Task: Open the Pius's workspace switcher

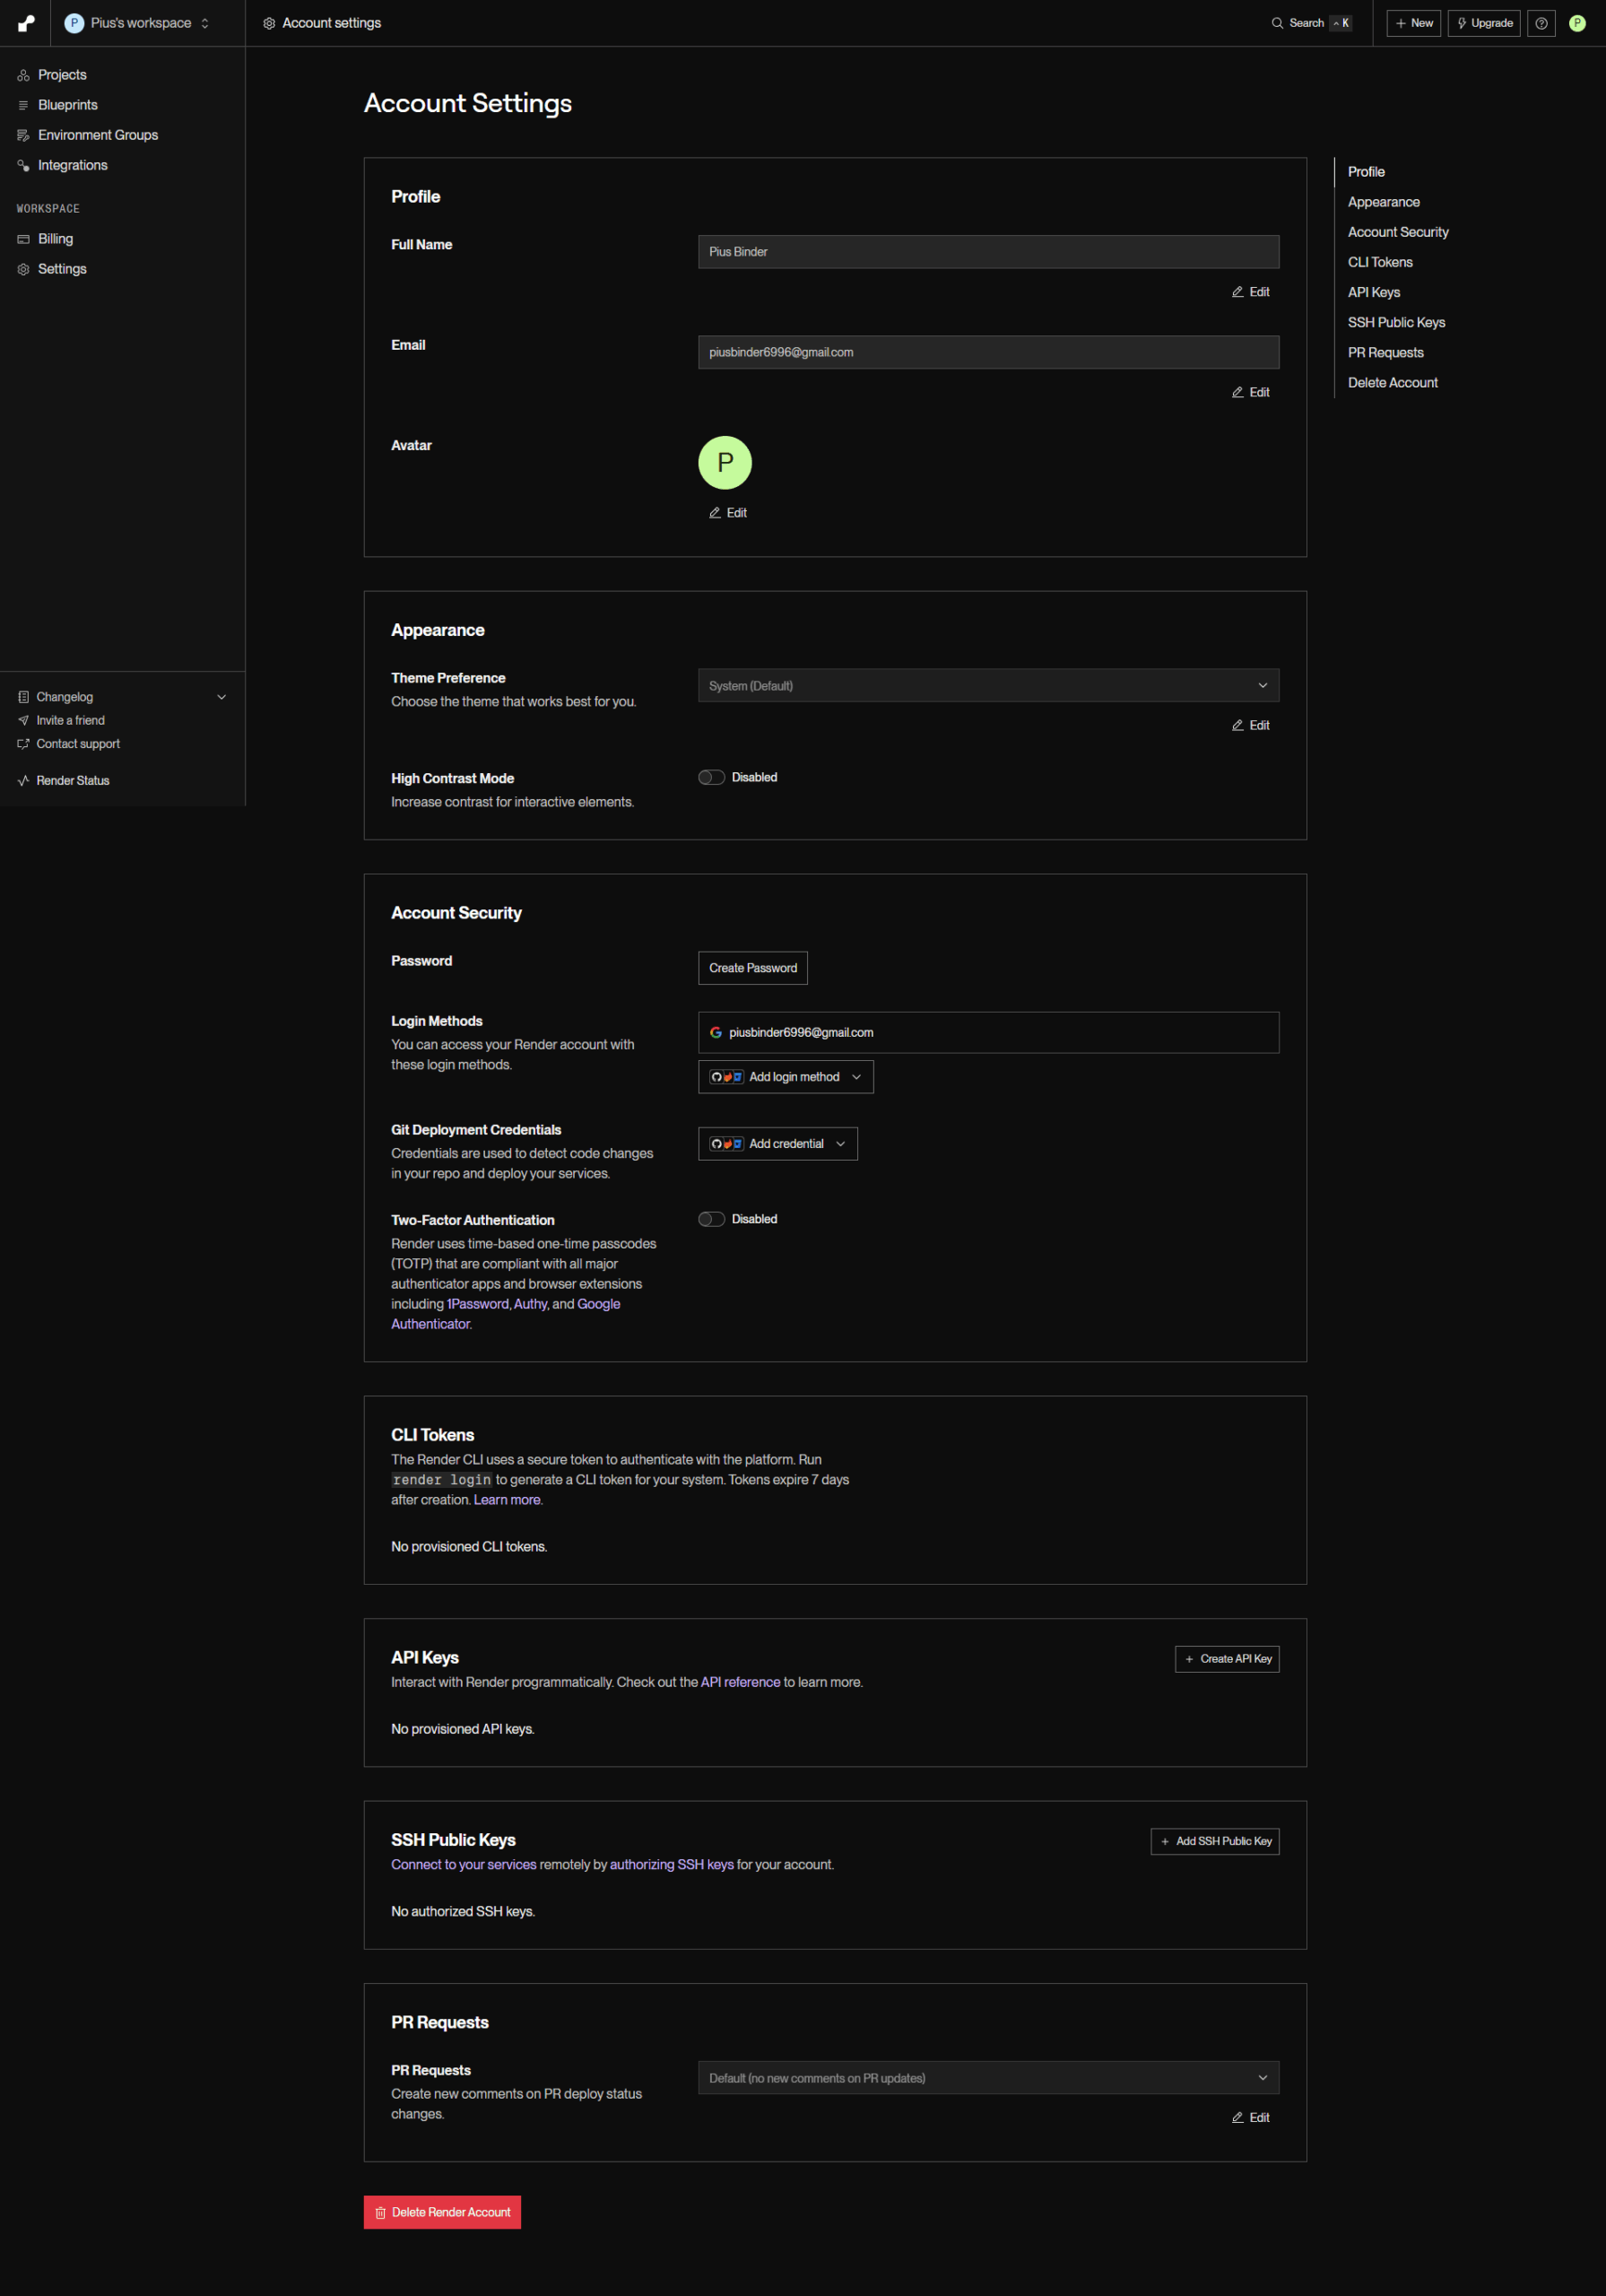Action: [137, 23]
